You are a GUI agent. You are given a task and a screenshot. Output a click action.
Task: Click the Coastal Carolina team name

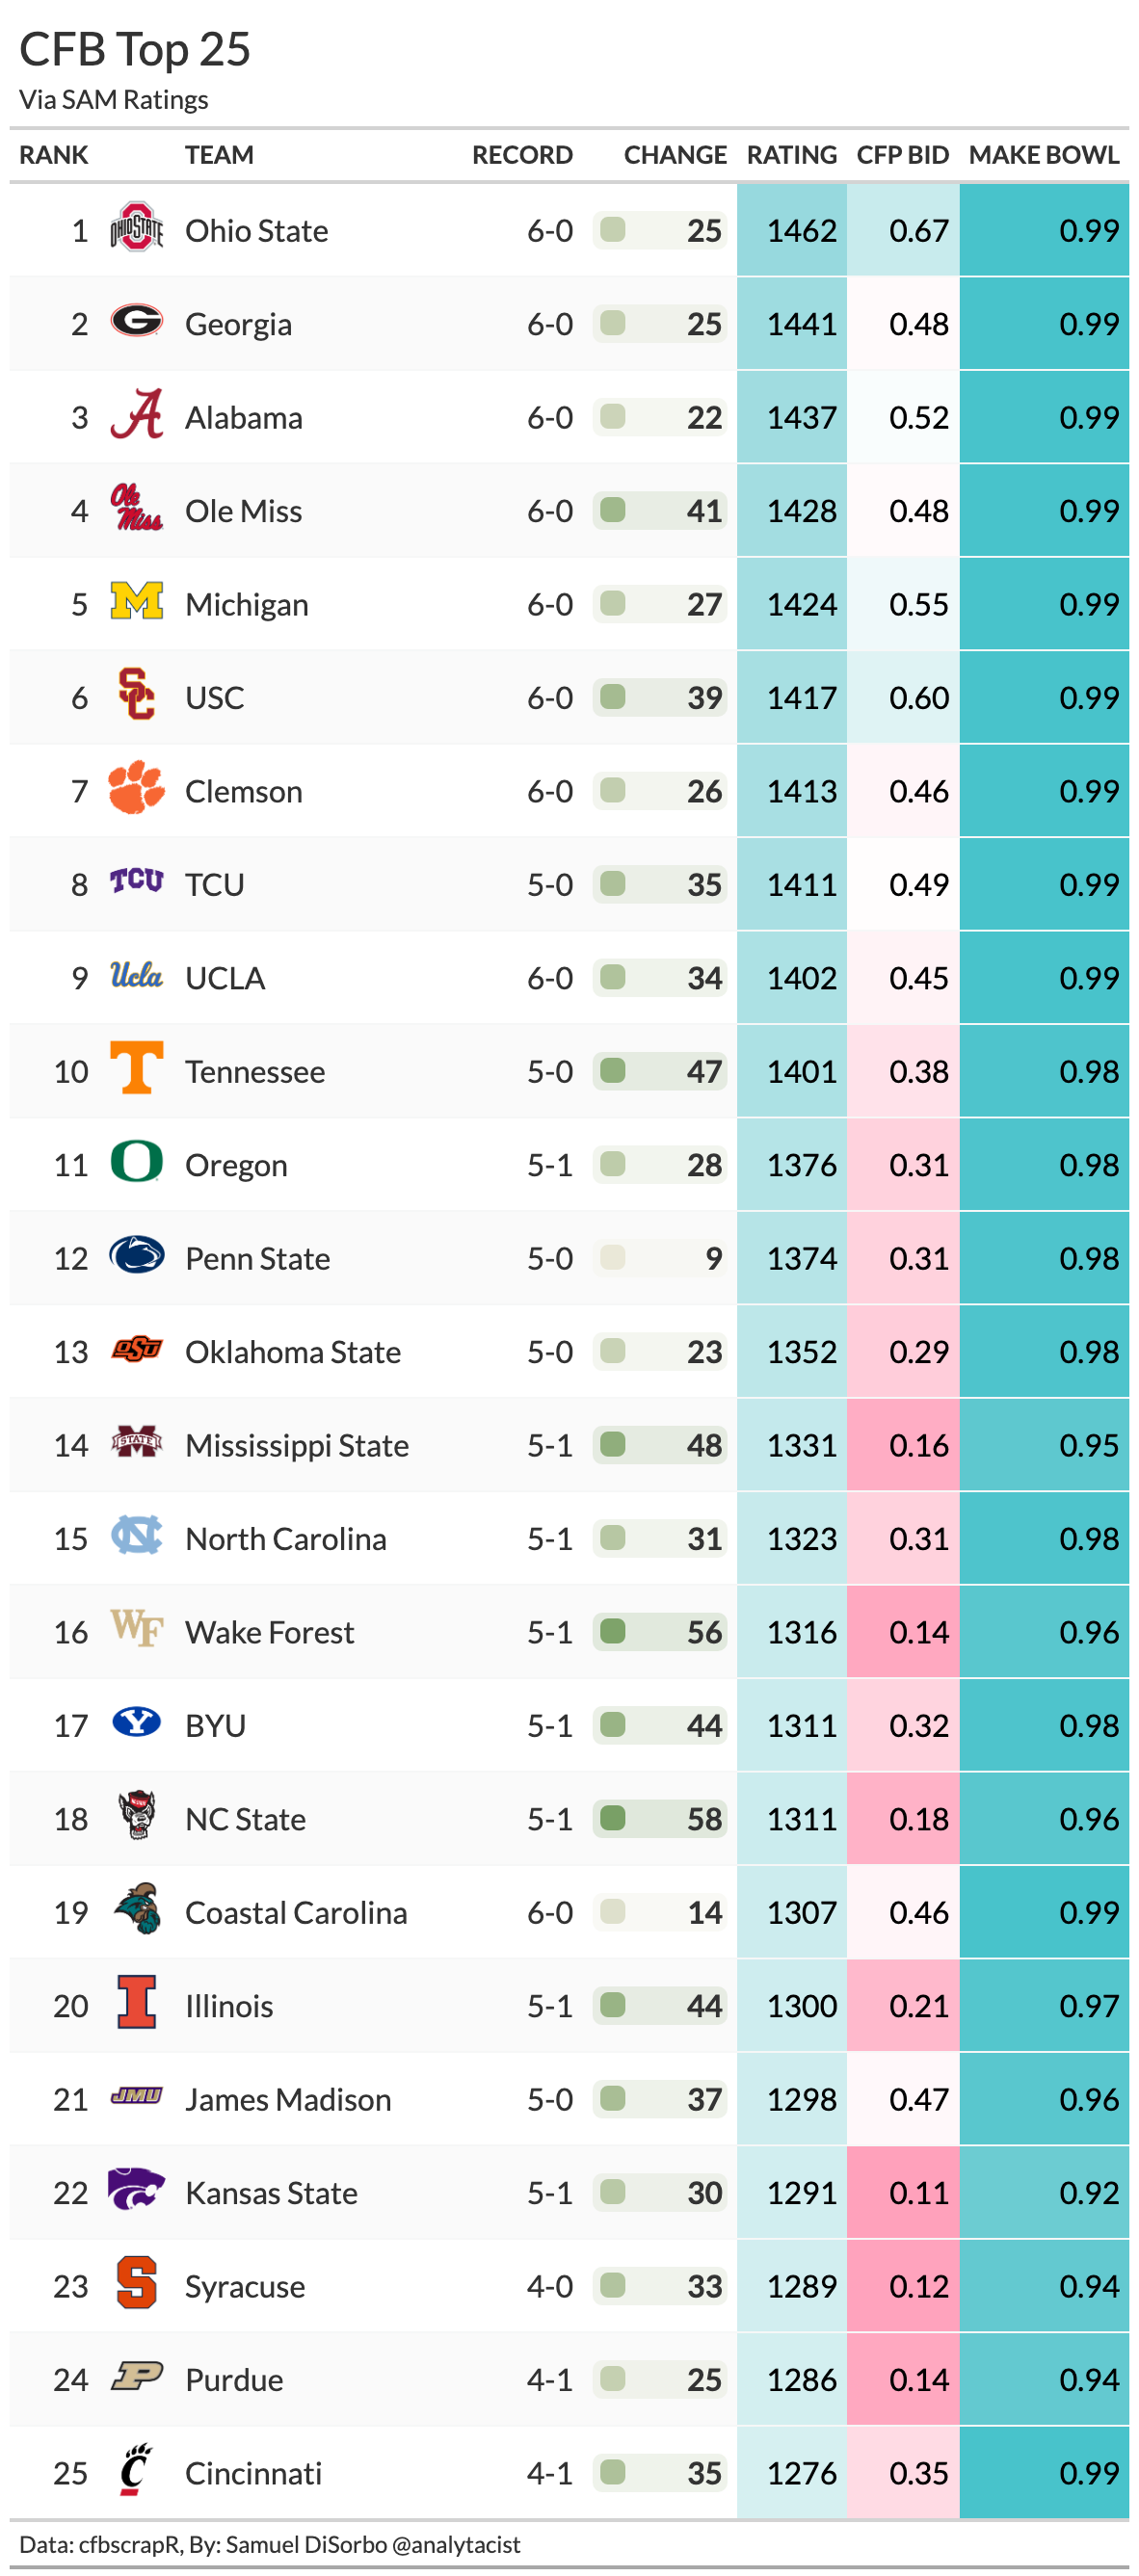click(x=296, y=1913)
